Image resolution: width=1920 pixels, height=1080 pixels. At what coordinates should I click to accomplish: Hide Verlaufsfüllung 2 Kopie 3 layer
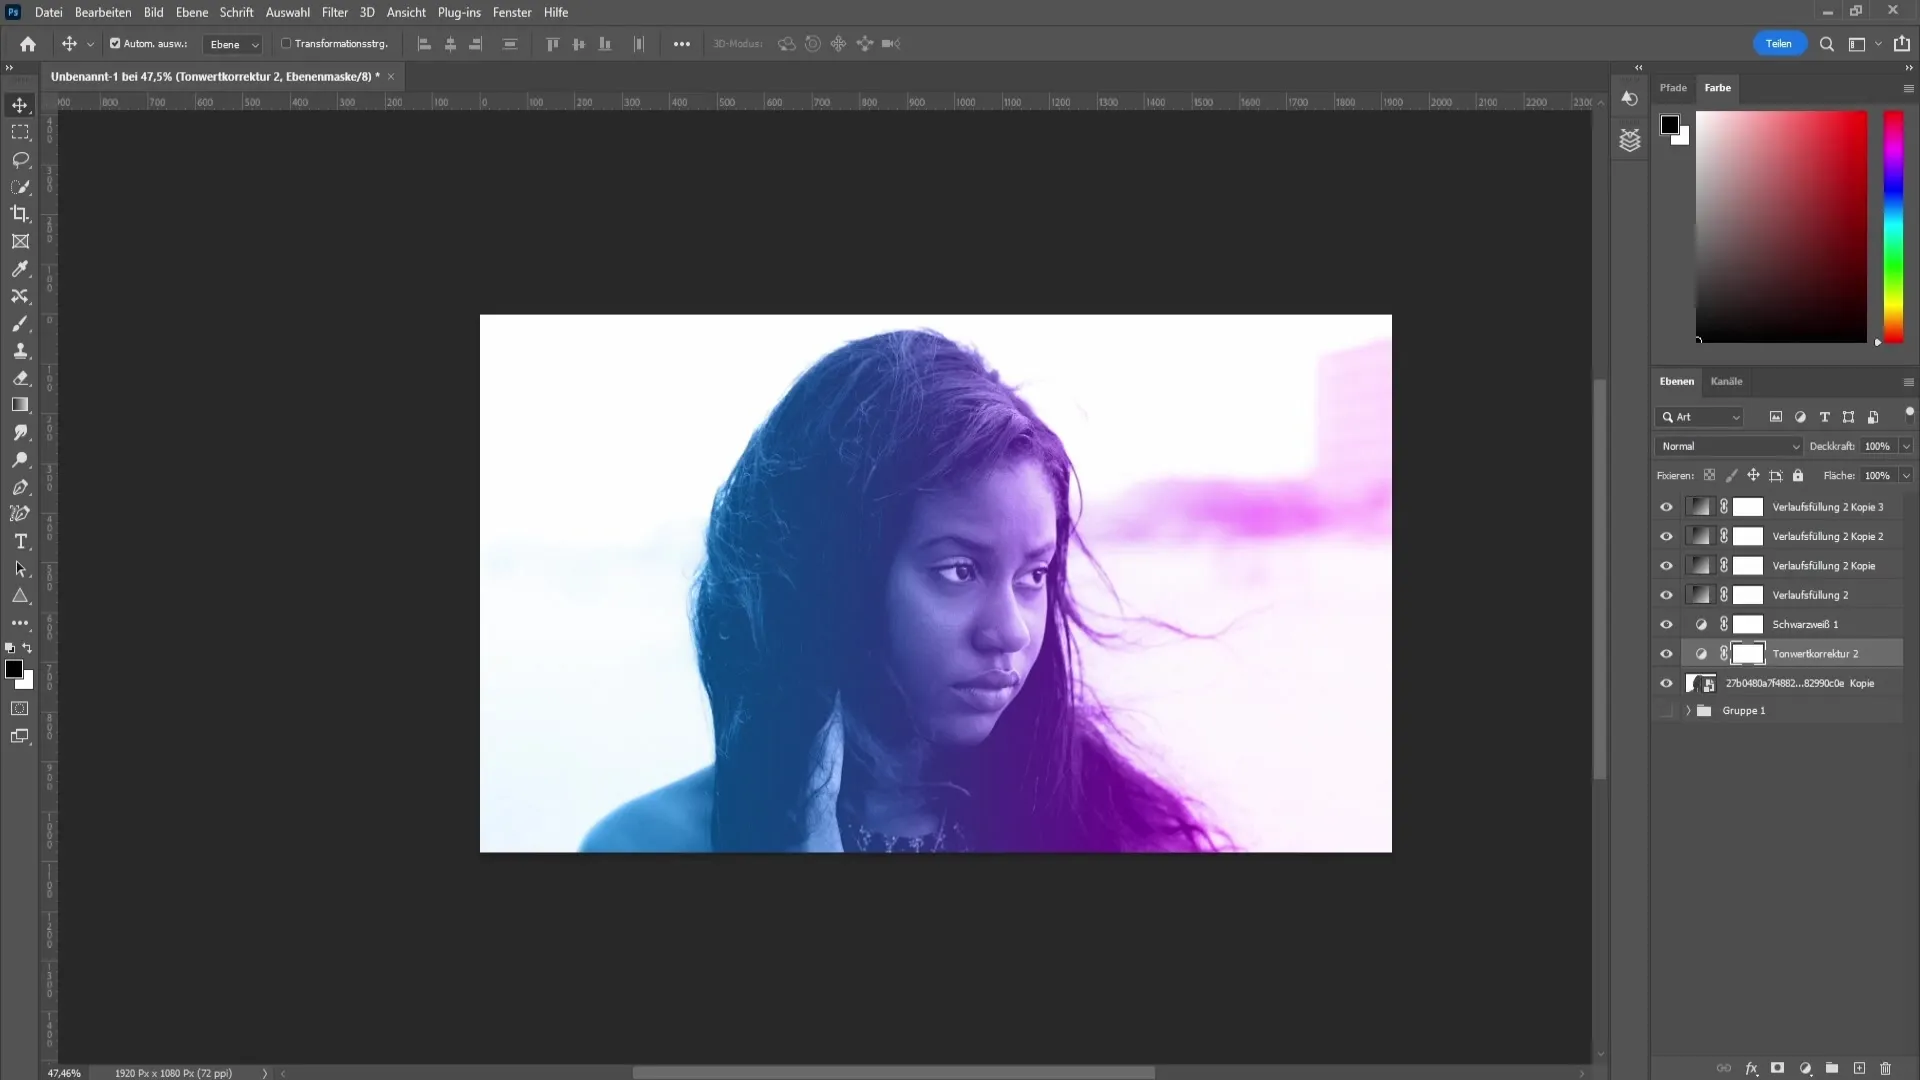point(1665,506)
